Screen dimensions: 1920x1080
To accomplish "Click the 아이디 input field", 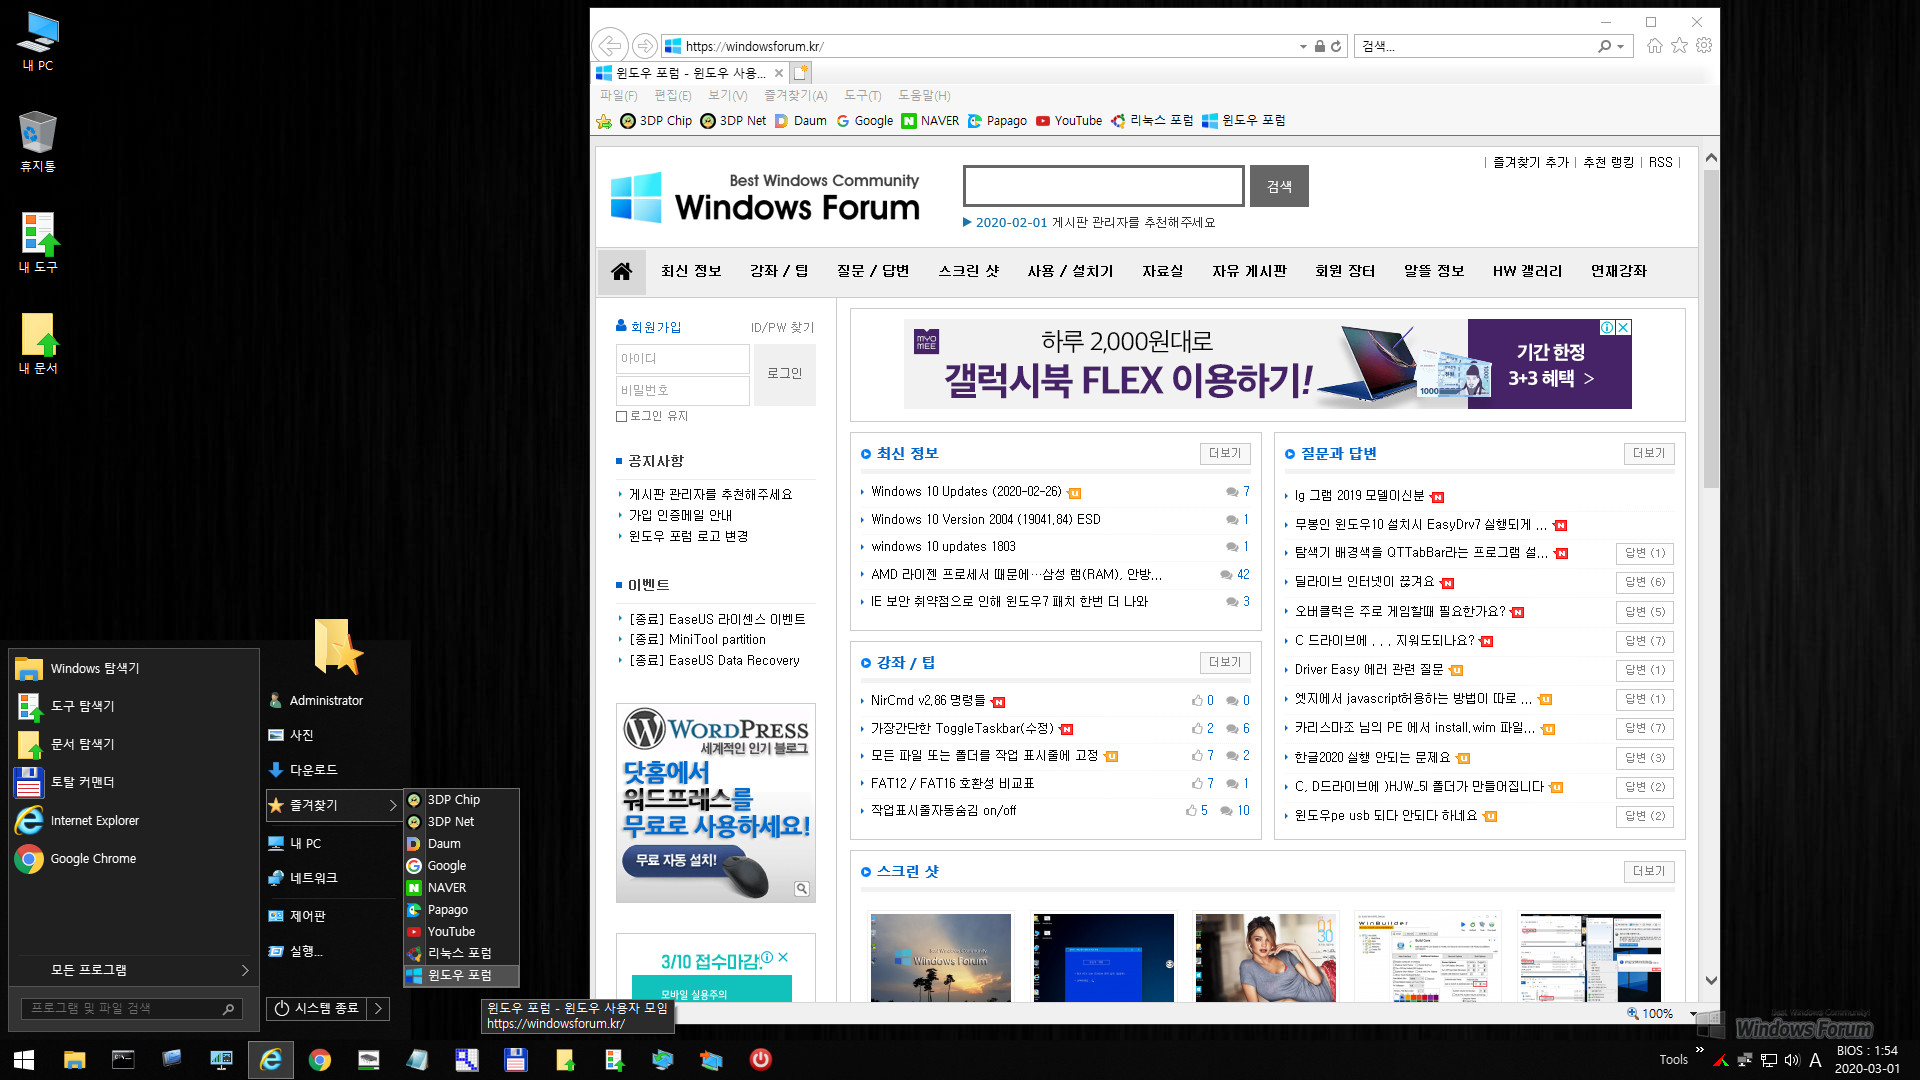I will 682,359.
